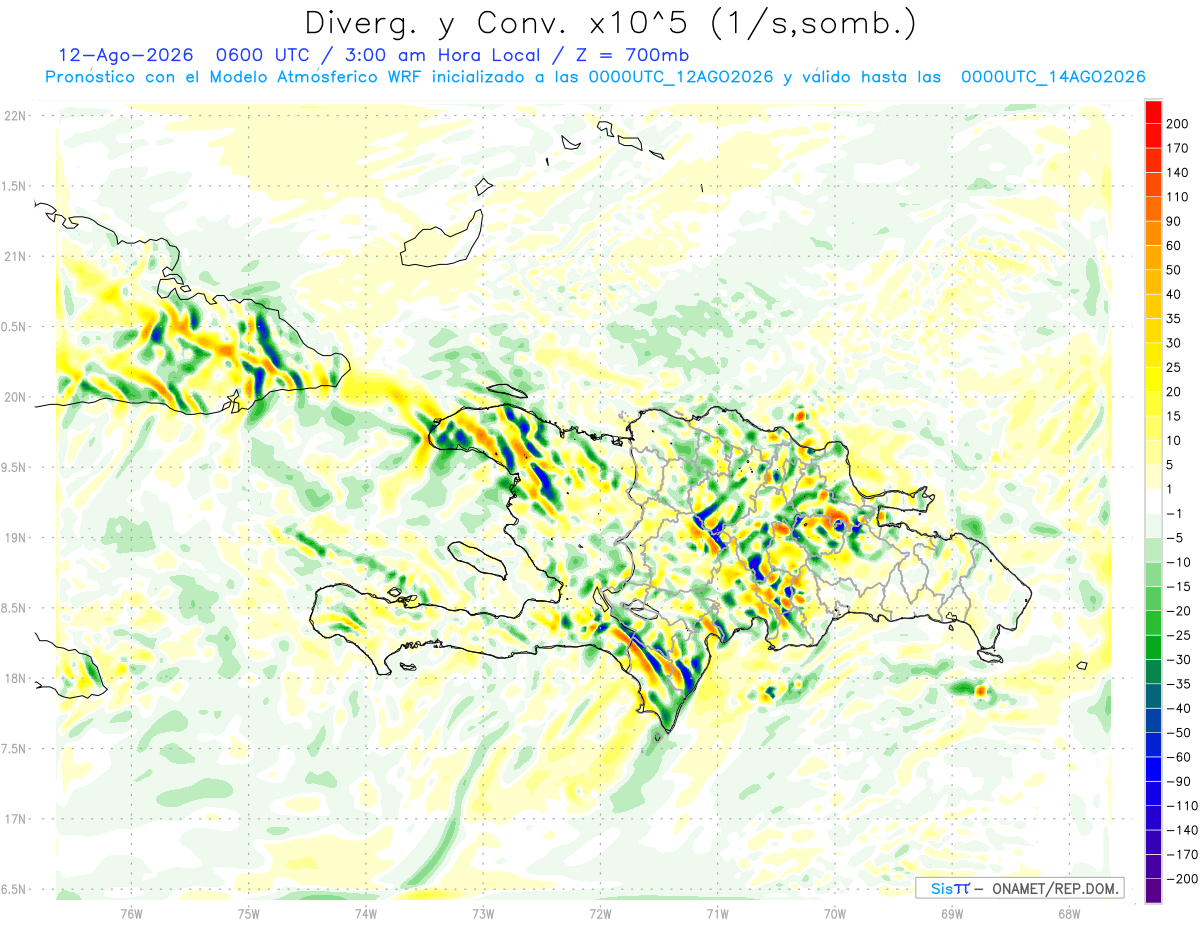This screenshot has width=1200, height=927.
Task: Click the '69W' longitude label
Action: tap(952, 913)
